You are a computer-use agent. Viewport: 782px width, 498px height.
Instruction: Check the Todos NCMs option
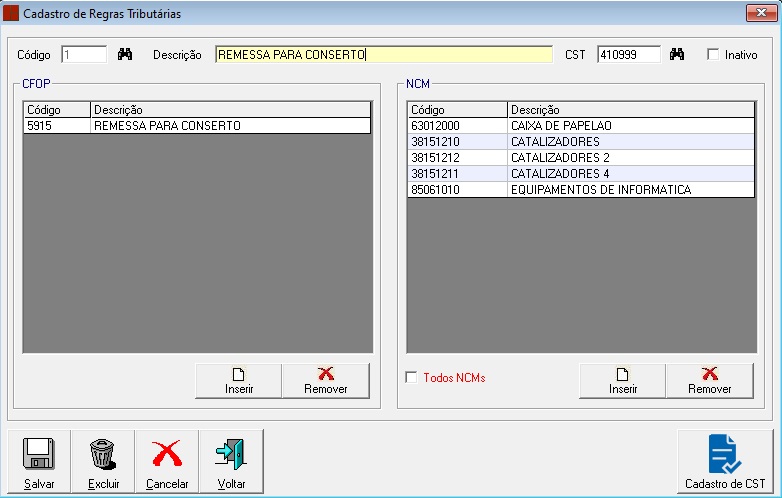(x=411, y=378)
